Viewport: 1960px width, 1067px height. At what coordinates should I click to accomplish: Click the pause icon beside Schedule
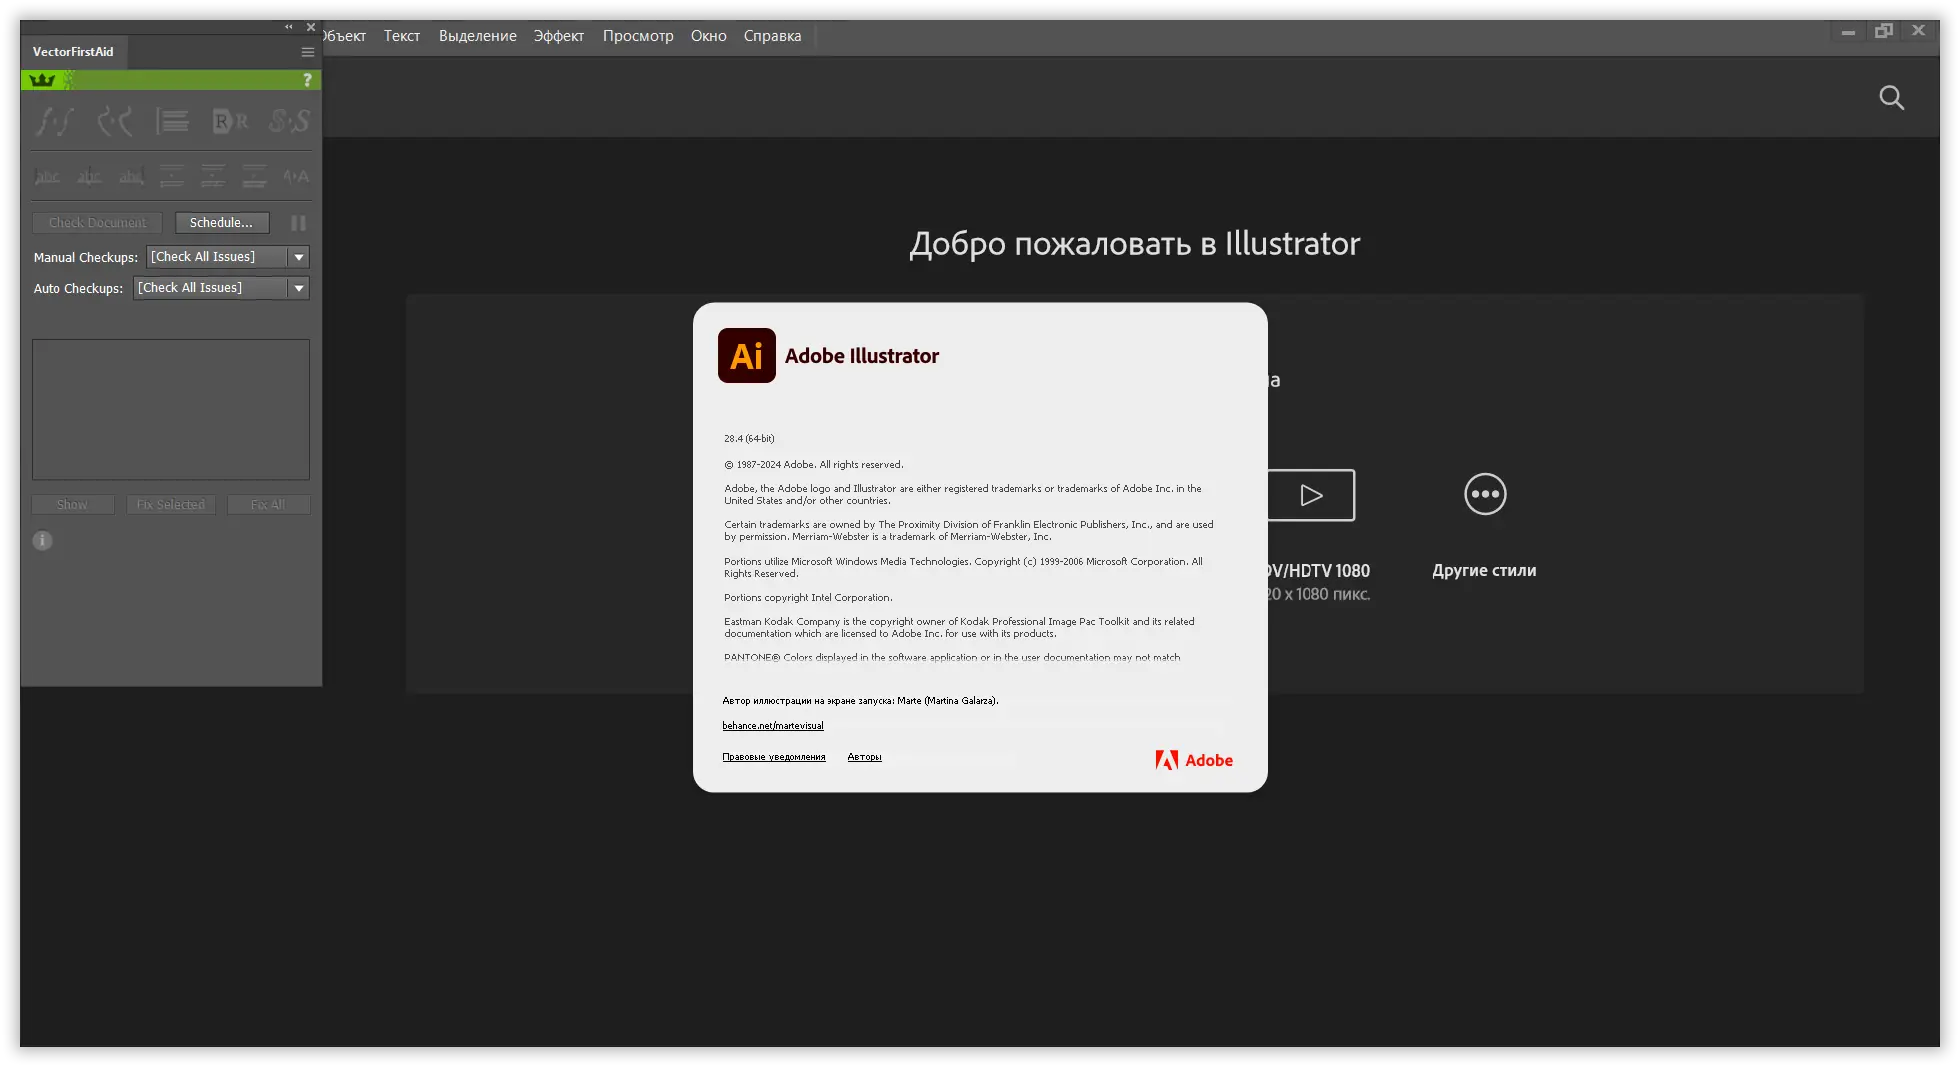pyautogui.click(x=298, y=223)
